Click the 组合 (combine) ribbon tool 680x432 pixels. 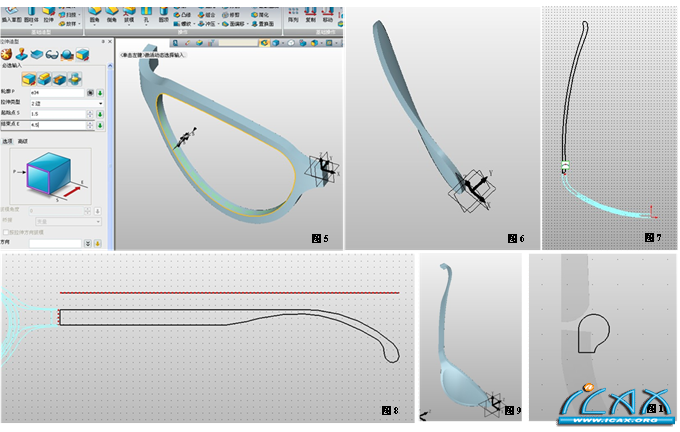206,15
